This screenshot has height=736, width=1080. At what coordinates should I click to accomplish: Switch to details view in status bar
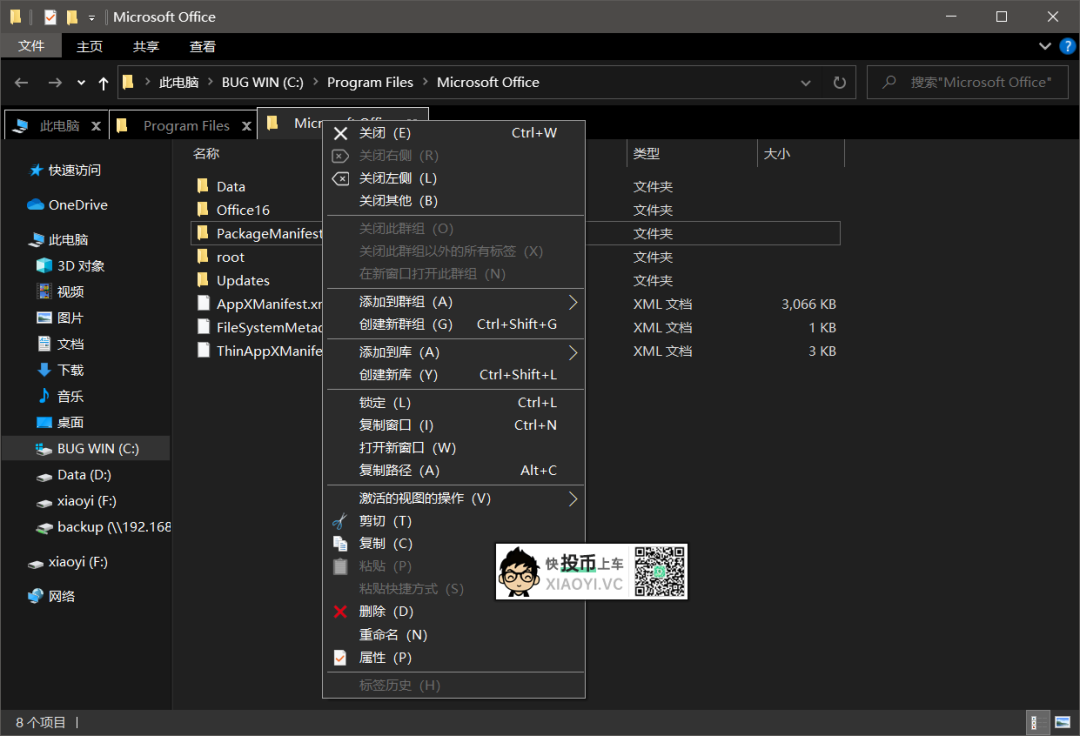(1039, 722)
